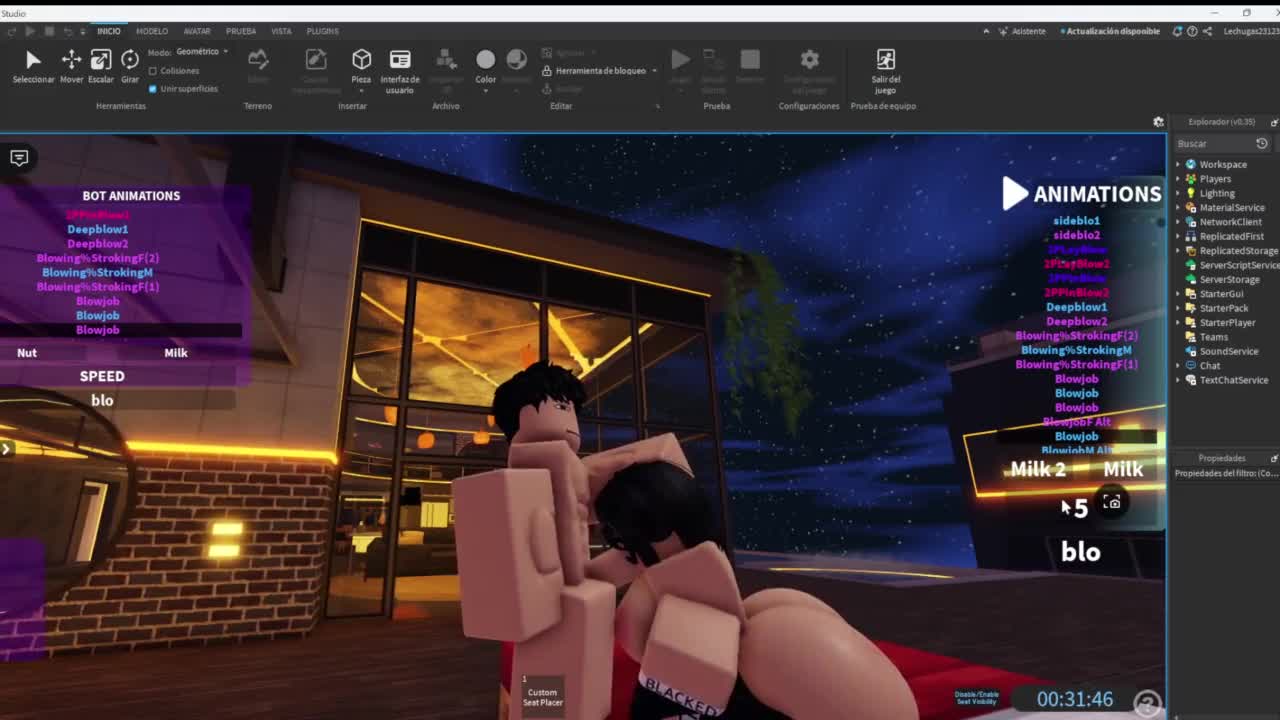Enable the Colisiones checkbox

click(153, 71)
